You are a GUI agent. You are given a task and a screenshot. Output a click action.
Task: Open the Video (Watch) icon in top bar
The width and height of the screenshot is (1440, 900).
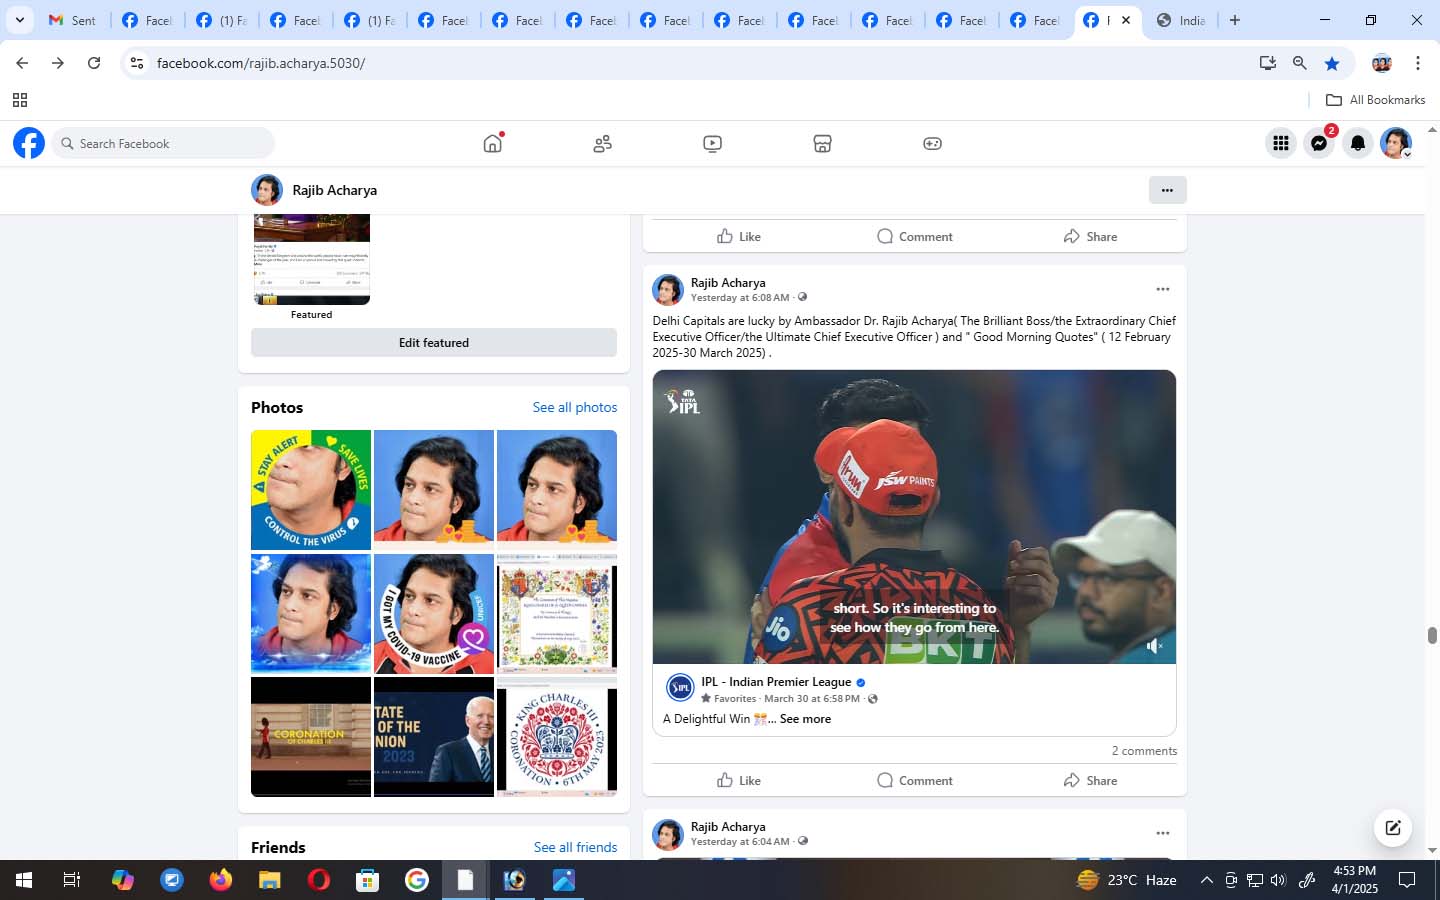pos(712,143)
